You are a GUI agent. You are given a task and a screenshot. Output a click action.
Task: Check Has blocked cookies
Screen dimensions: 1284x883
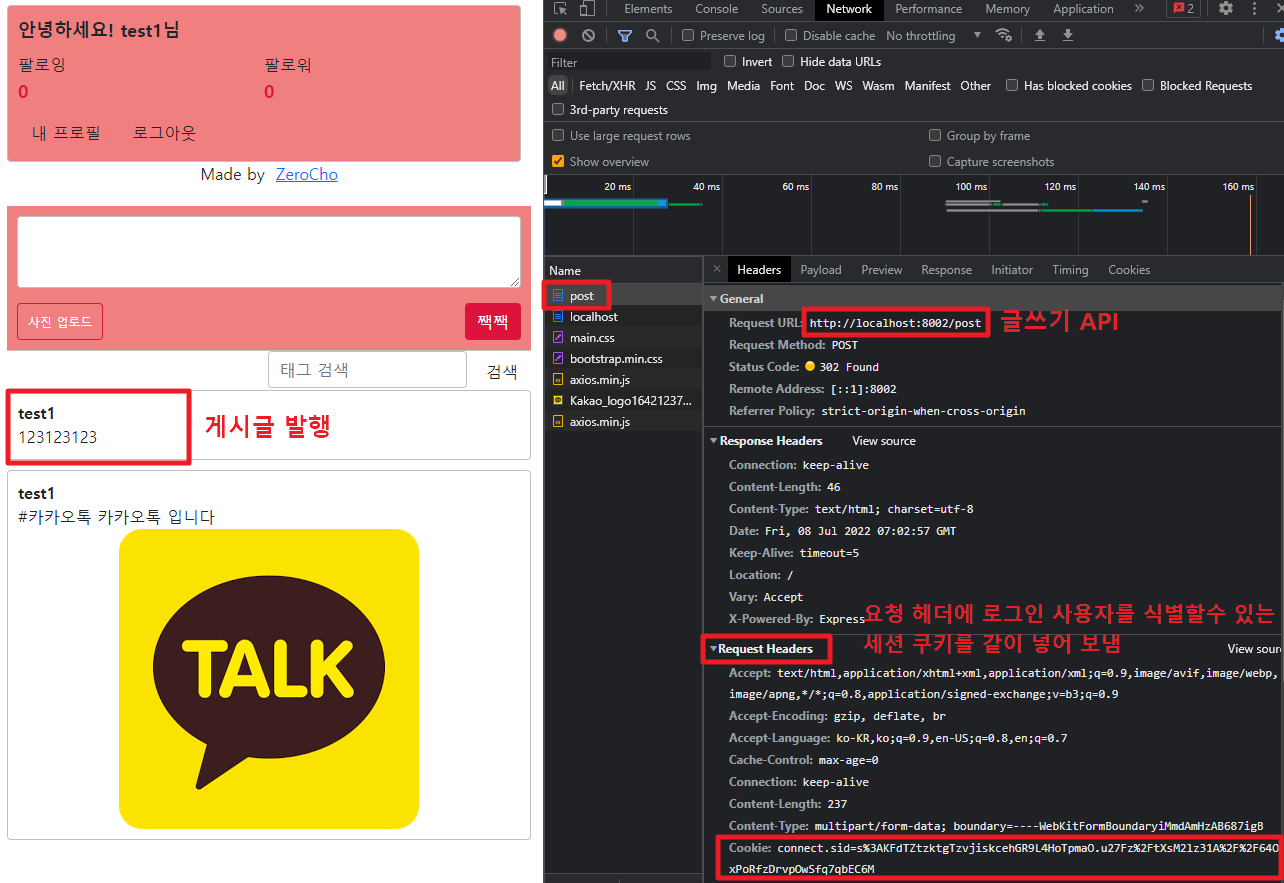coord(1012,85)
